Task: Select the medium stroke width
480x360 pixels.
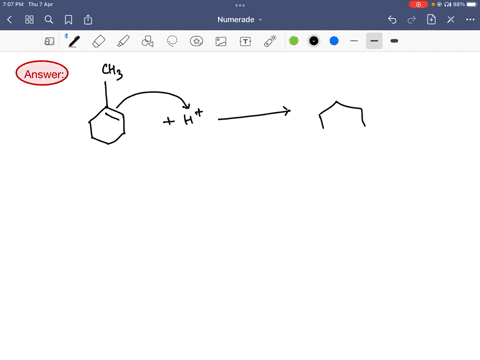Action: pos(374,41)
